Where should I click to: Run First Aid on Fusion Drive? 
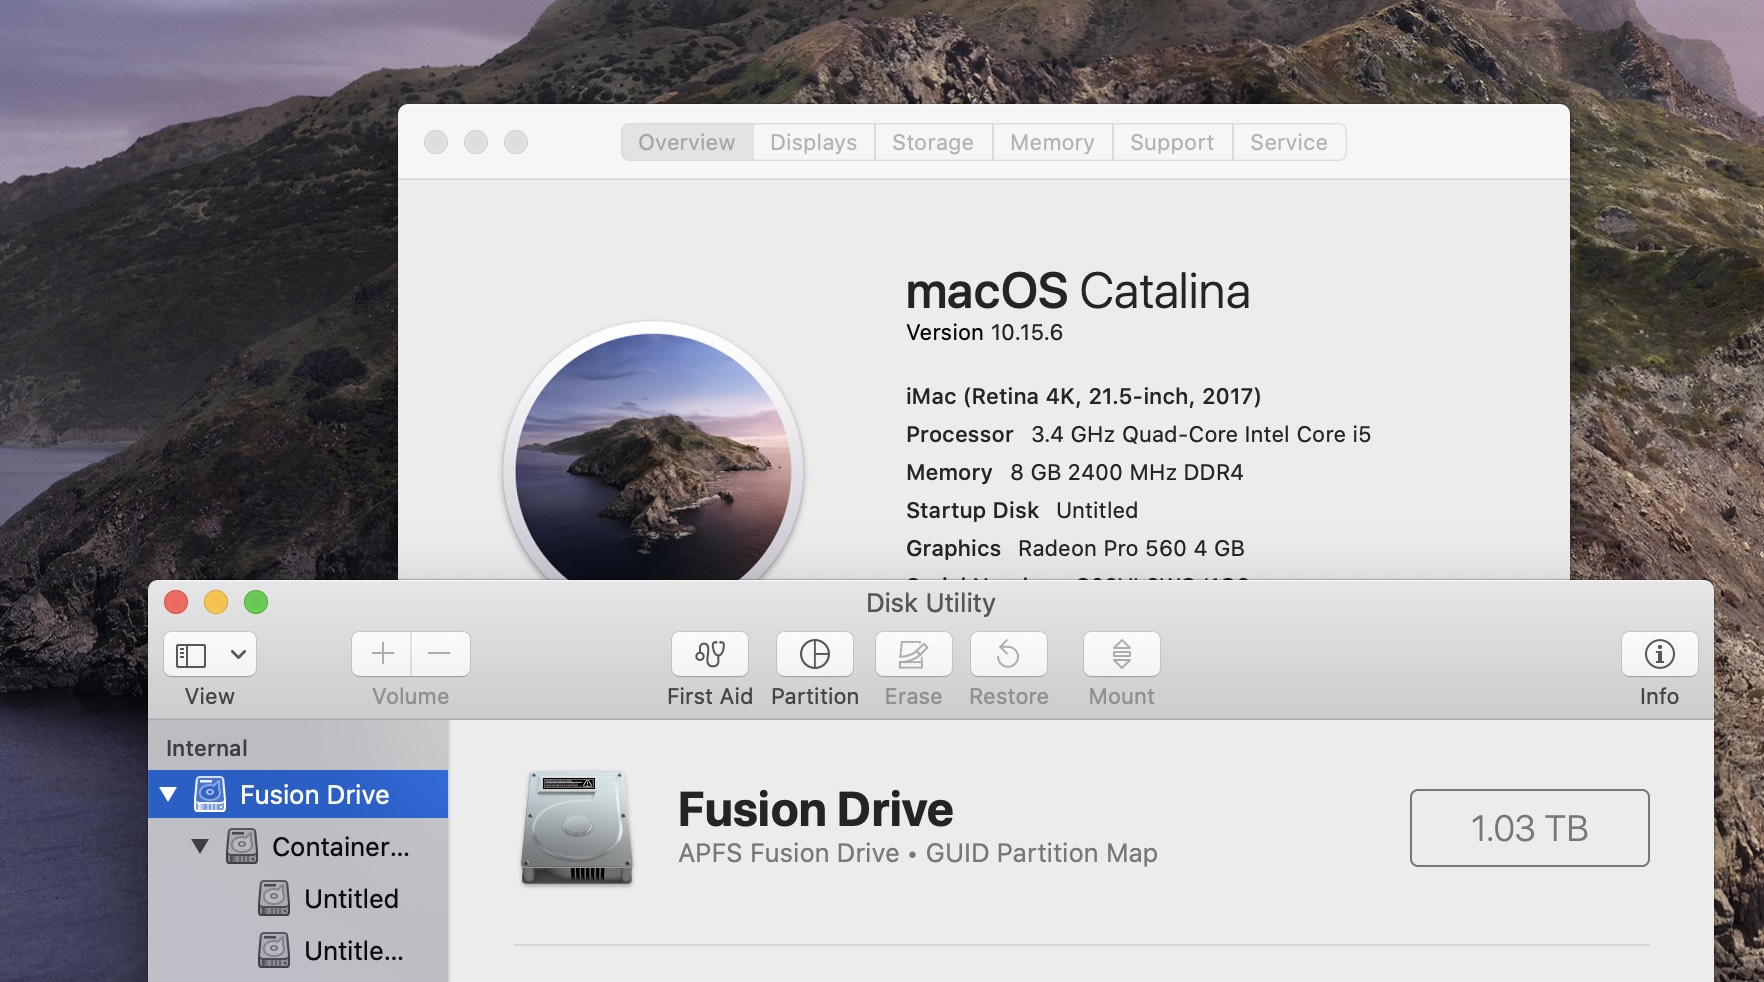tap(709, 655)
